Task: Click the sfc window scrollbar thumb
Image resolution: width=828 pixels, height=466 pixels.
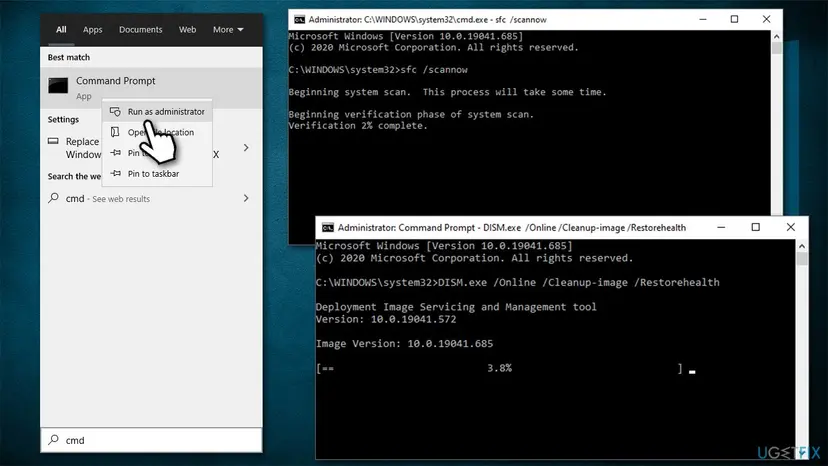Action: click(x=776, y=48)
